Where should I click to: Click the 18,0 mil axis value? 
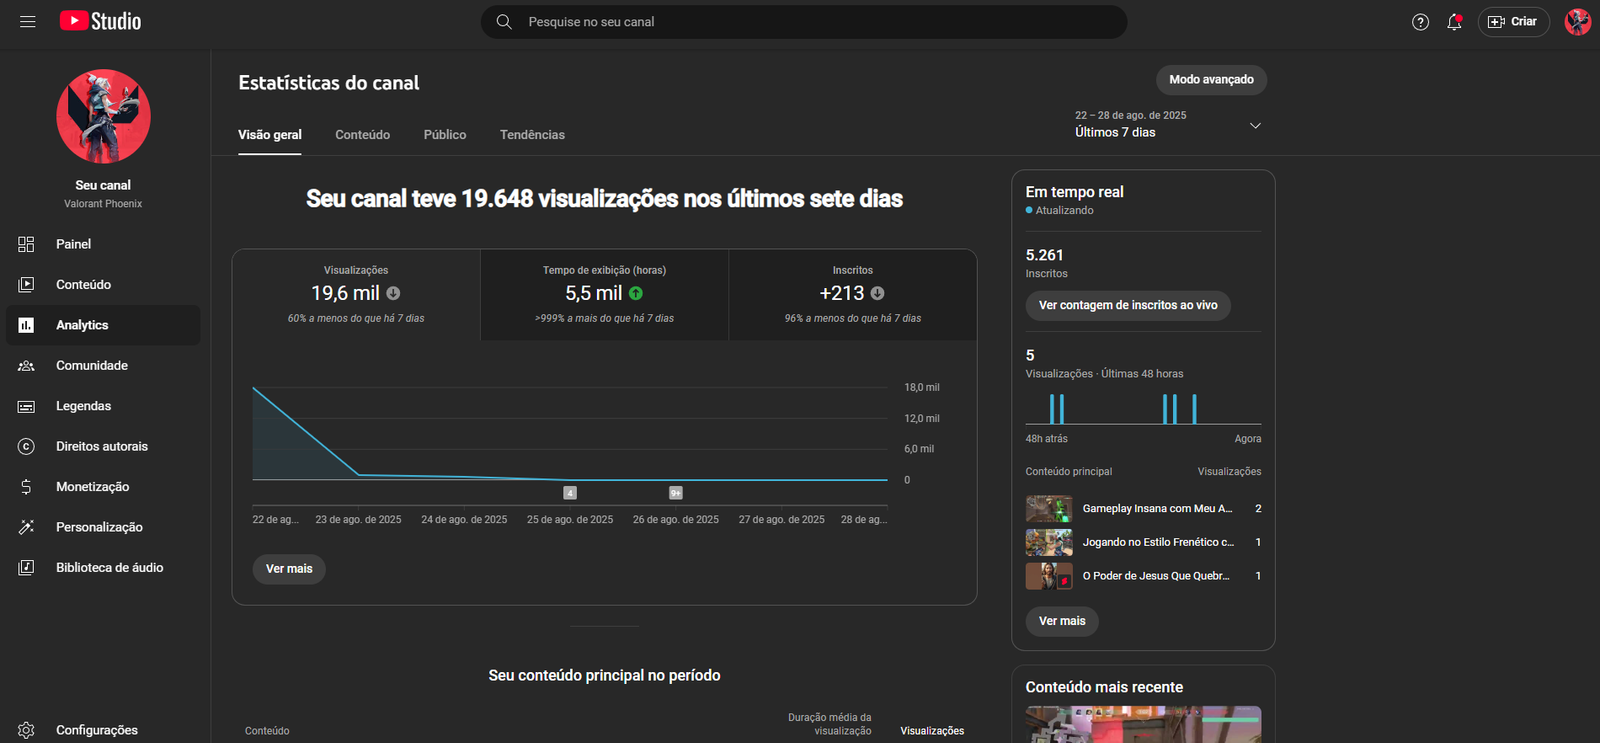922,388
